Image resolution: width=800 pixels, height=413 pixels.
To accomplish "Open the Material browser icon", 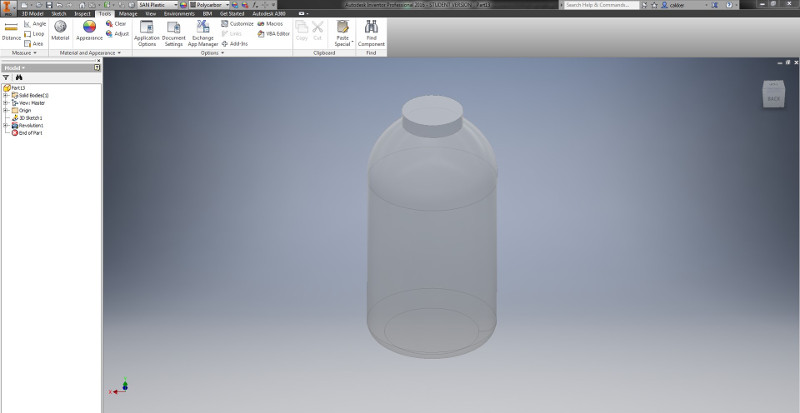I will pyautogui.click(x=60, y=31).
